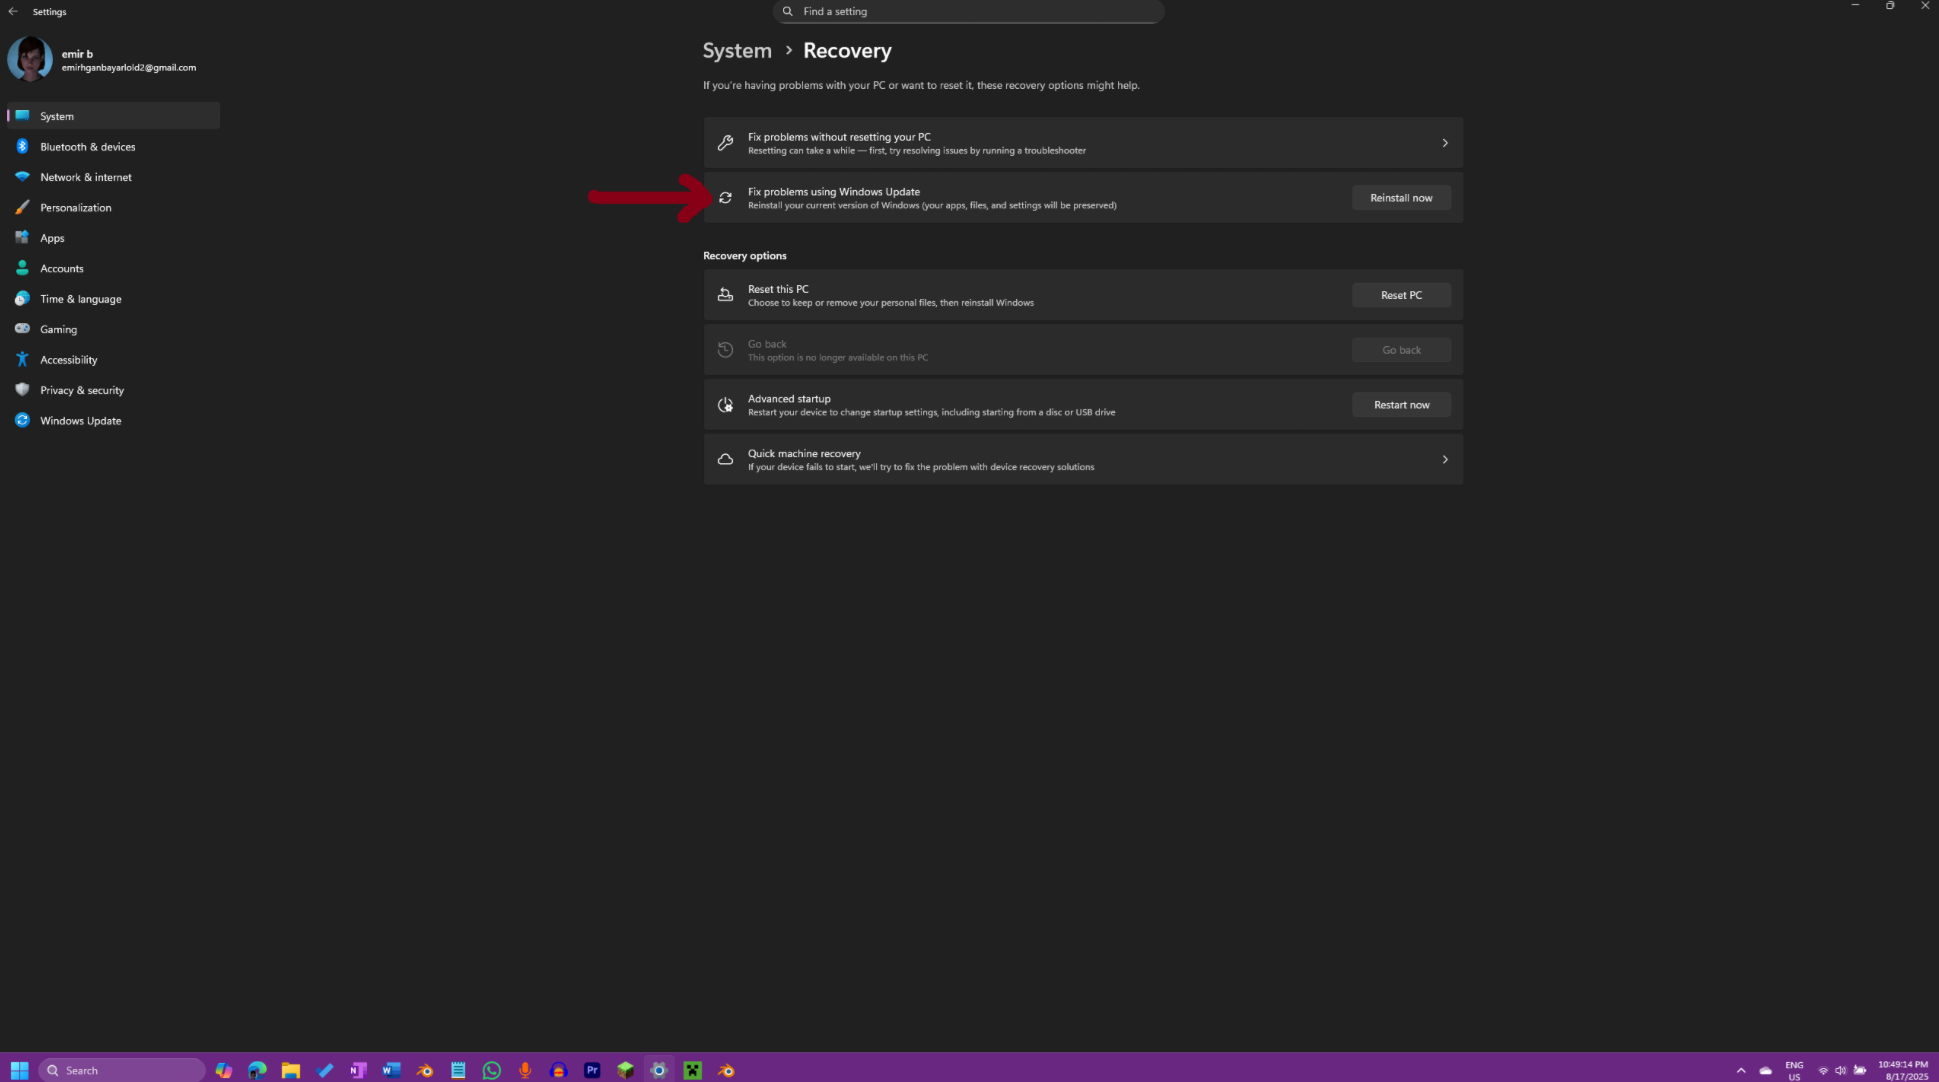Click the System breadcrumb link
The height and width of the screenshot is (1082, 1939).
pyautogui.click(x=737, y=51)
